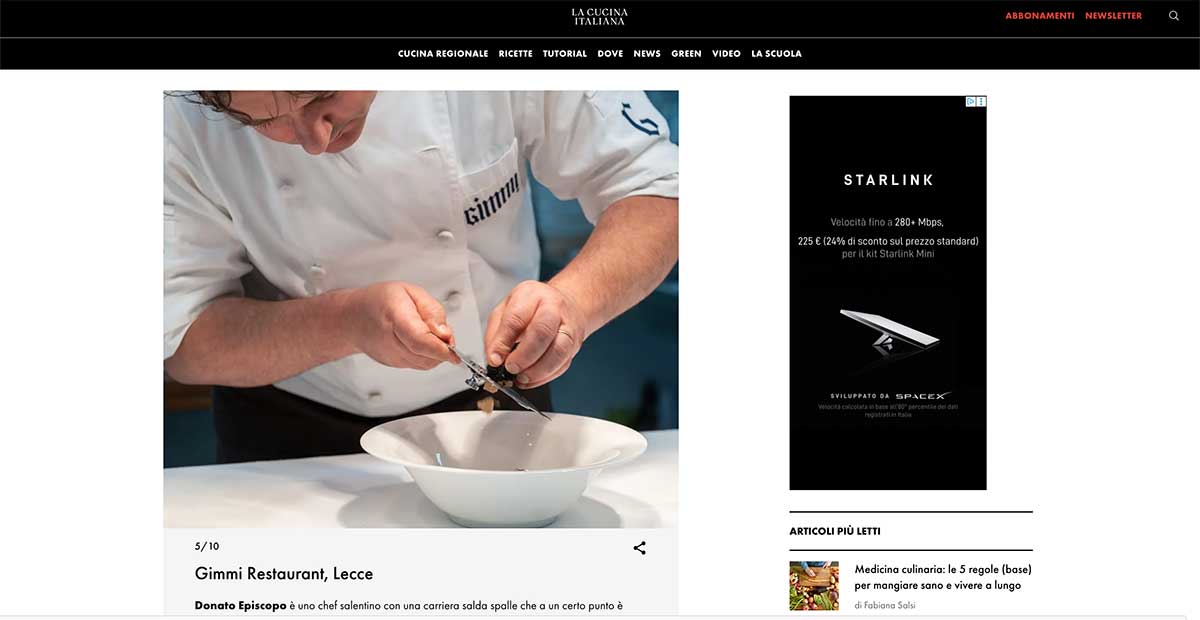Select the Green menu item
This screenshot has width=1200, height=620.
click(x=686, y=54)
